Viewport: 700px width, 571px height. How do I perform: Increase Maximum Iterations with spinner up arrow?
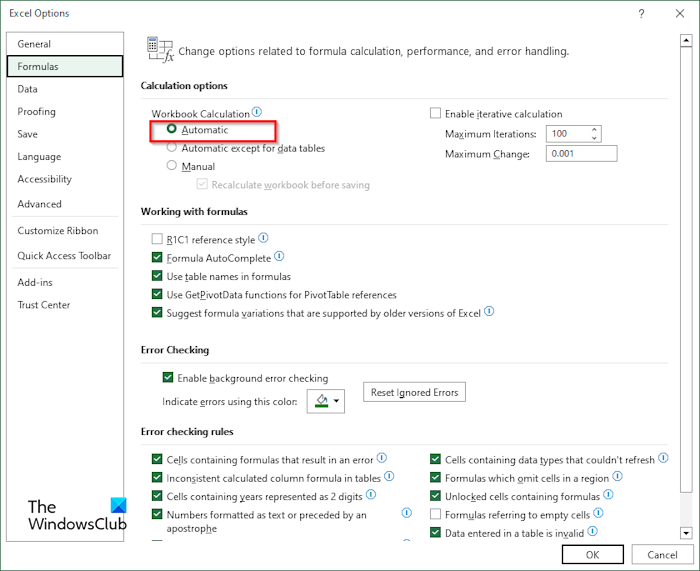(x=595, y=129)
